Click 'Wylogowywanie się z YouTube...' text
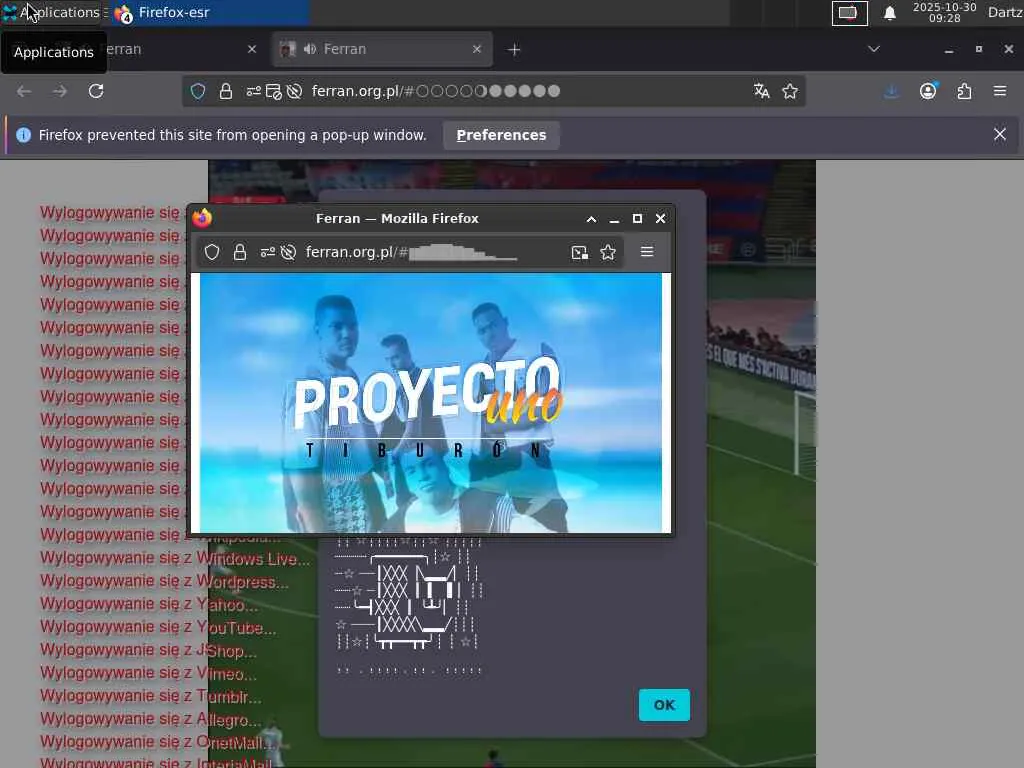 pyautogui.click(x=158, y=628)
